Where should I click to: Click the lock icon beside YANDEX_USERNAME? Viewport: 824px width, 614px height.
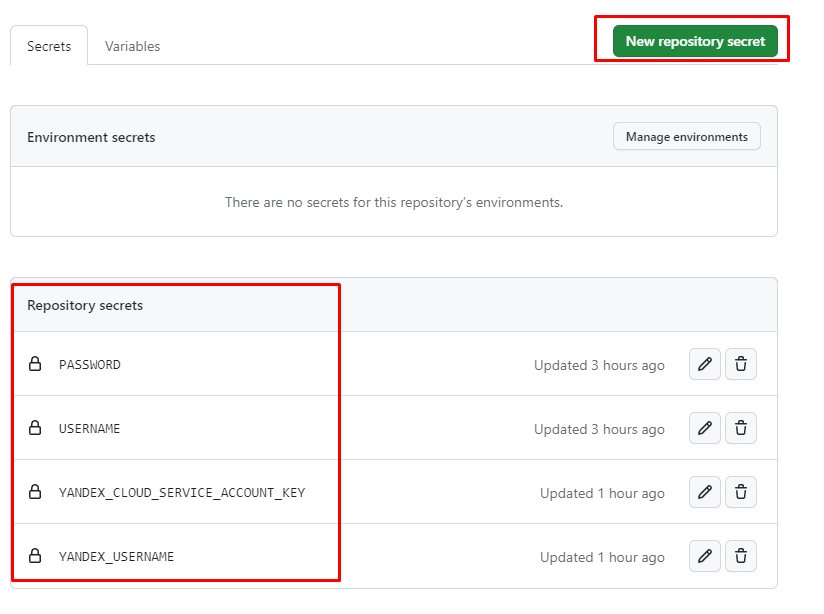coord(35,556)
